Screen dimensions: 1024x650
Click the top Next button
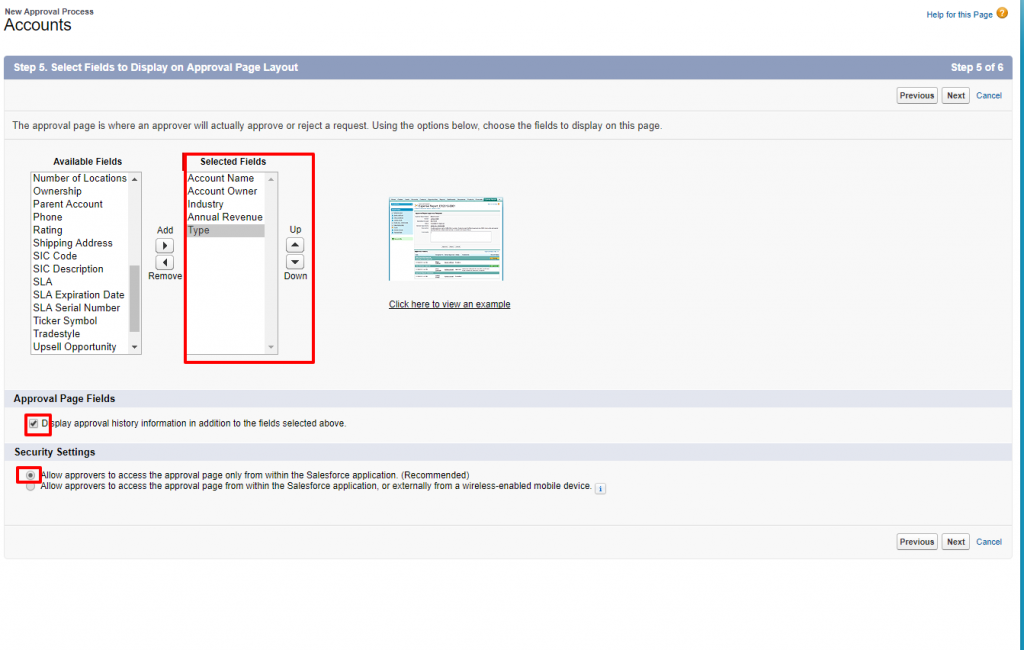(956, 96)
